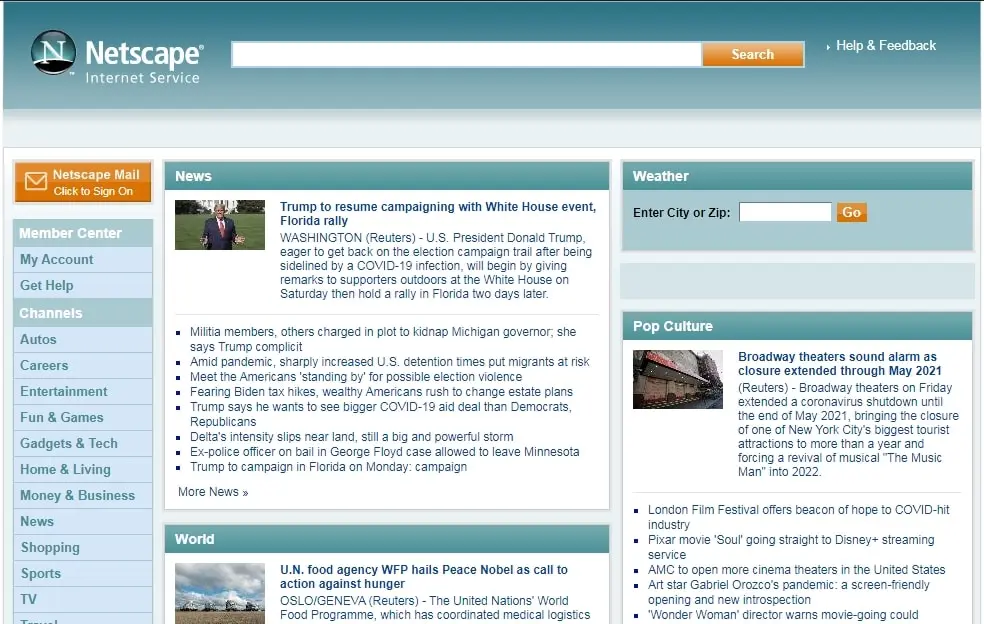The height and width of the screenshot is (624, 984).
Task: Click the Weather section header
Action: tap(798, 176)
